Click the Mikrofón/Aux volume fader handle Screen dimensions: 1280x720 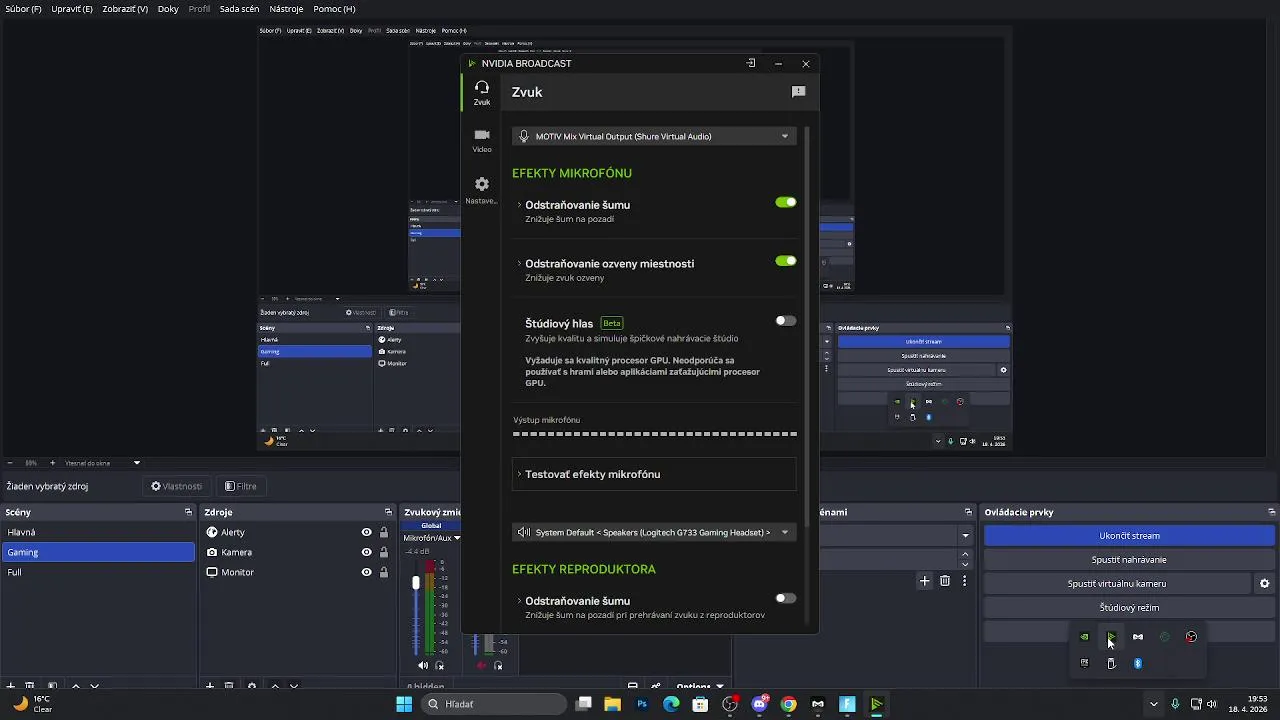416,582
